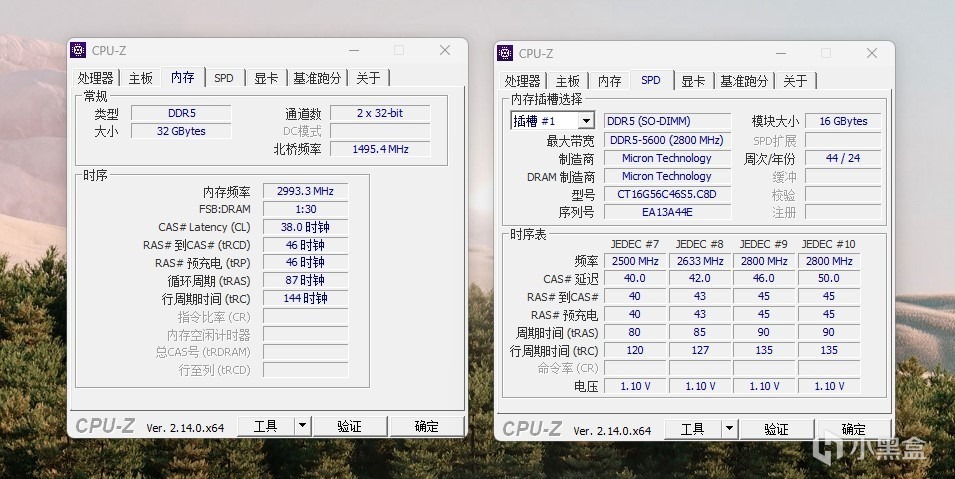Click the 127 tRC cell under JEDEC #8

tap(700, 350)
